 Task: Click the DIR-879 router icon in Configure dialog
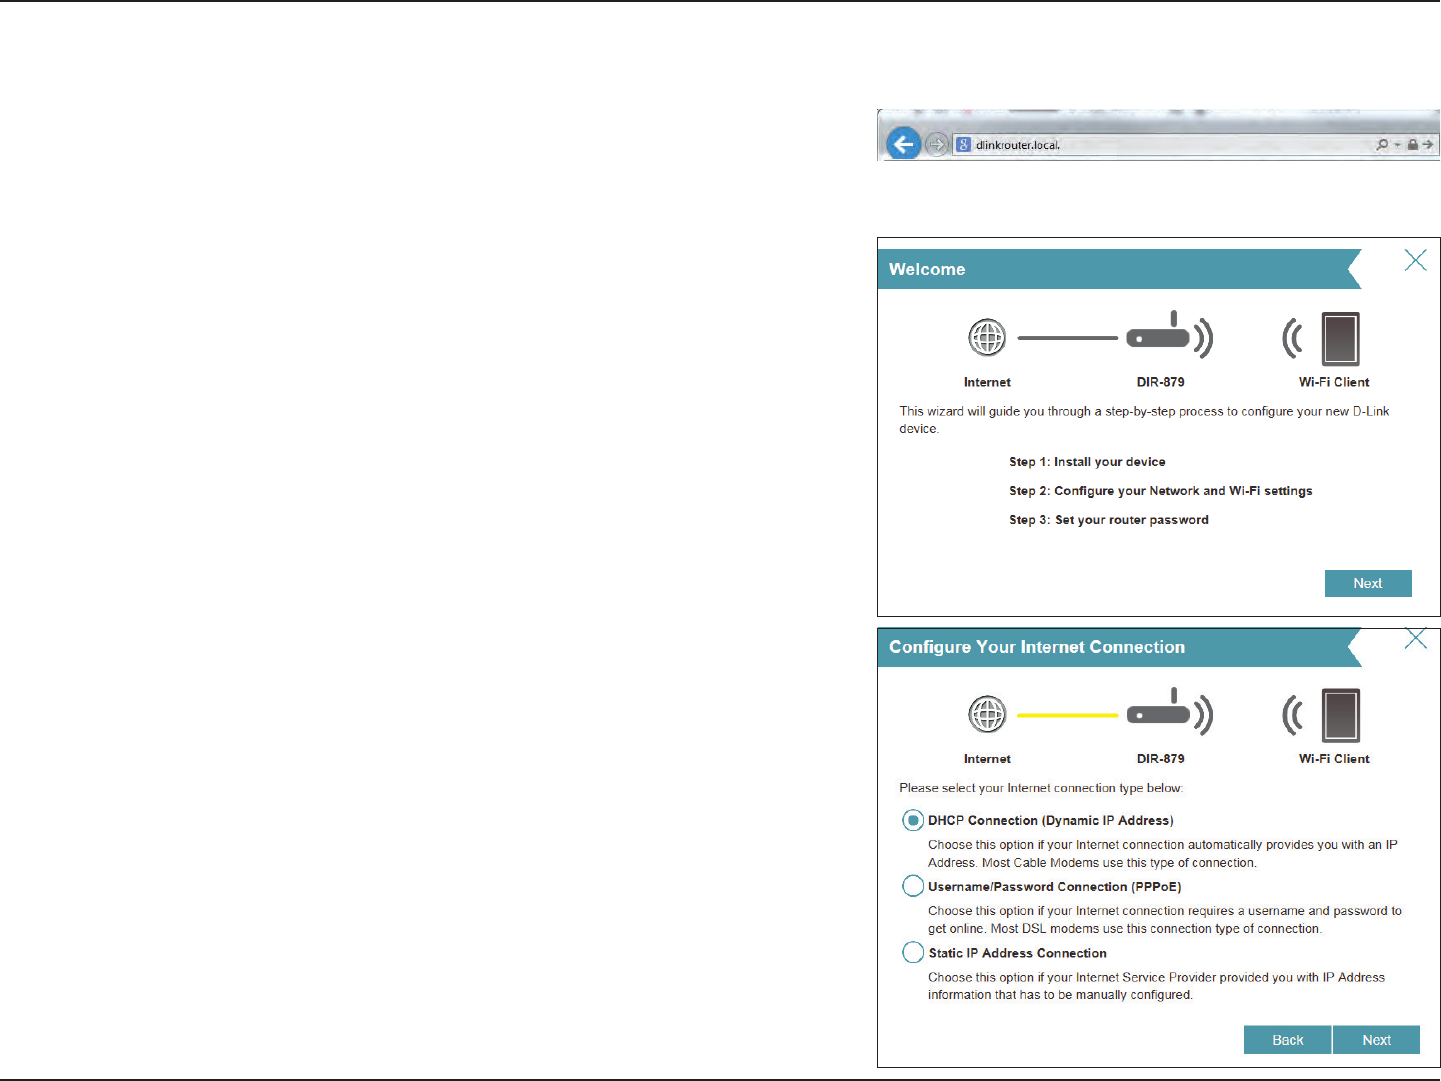click(x=1169, y=713)
